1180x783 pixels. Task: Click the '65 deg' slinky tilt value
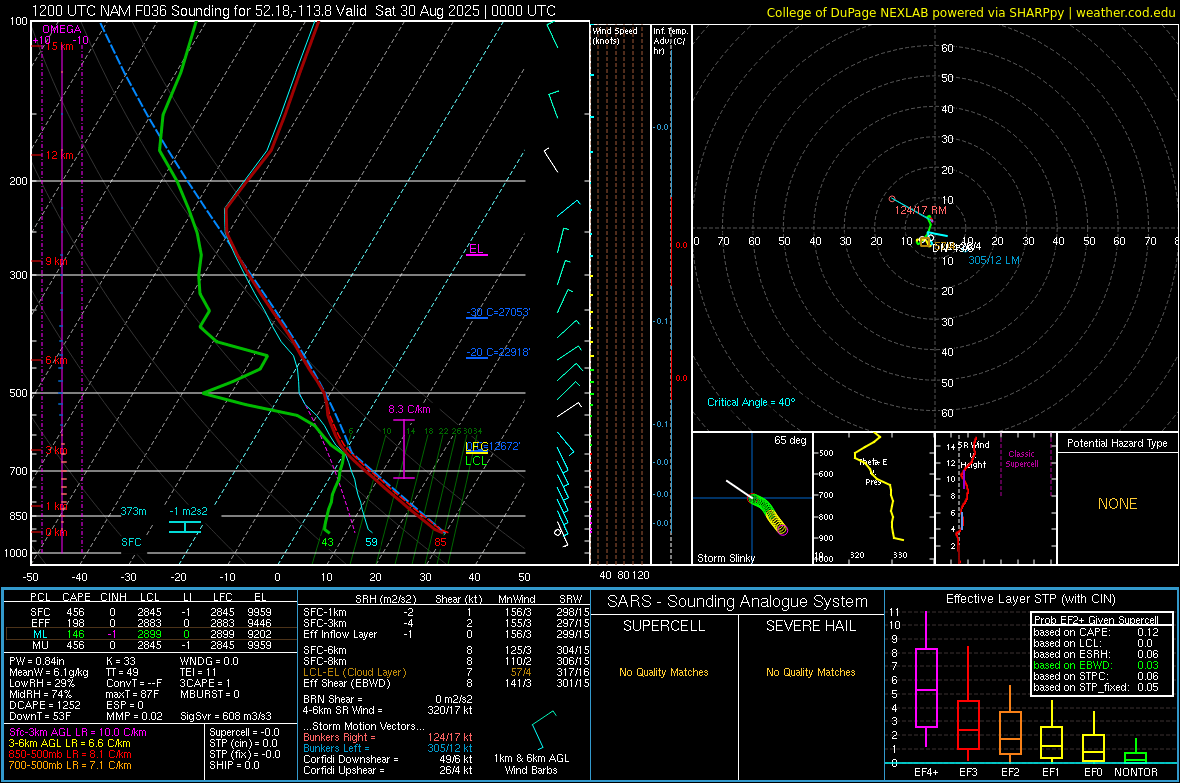[790, 440]
